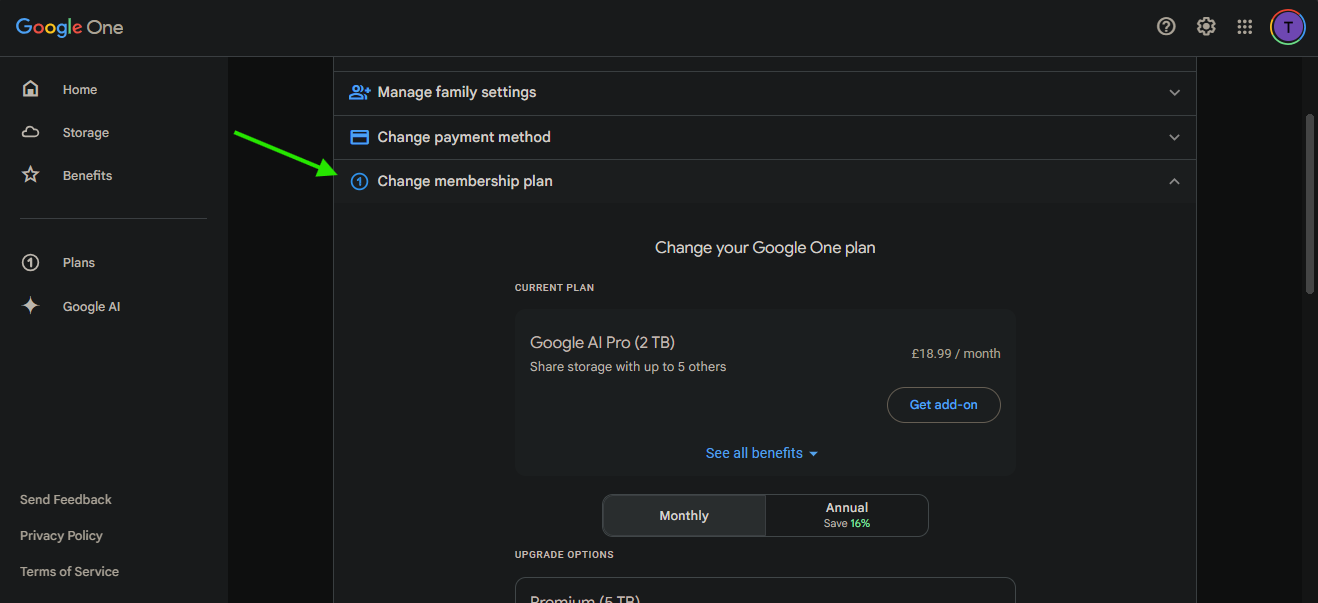This screenshot has width=1318, height=603.
Task: Open the Google apps grid icon
Action: 1245,27
